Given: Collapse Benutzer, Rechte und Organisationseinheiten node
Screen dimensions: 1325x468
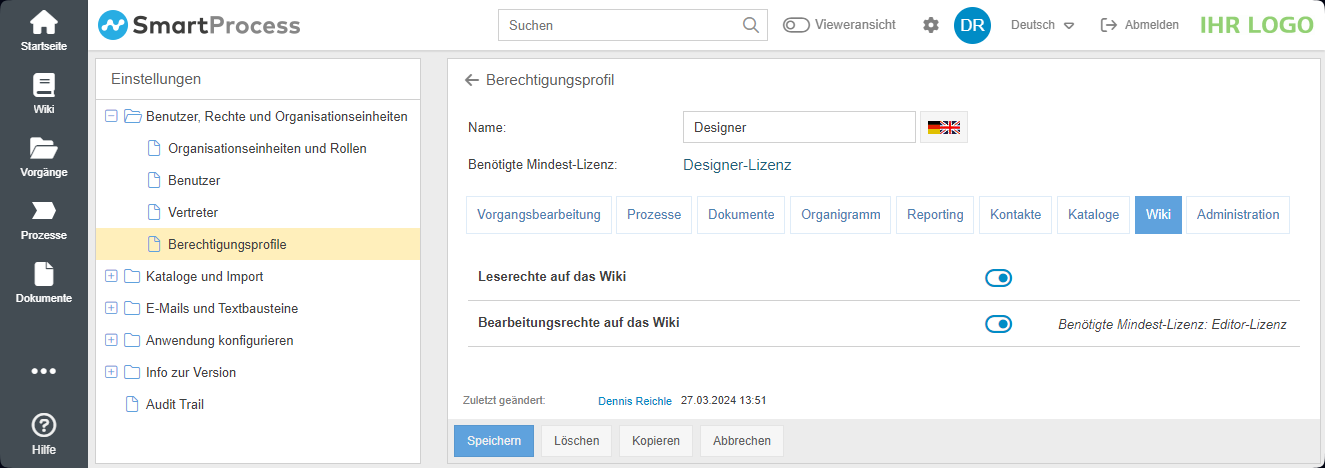Looking at the screenshot, I should pos(111,116).
